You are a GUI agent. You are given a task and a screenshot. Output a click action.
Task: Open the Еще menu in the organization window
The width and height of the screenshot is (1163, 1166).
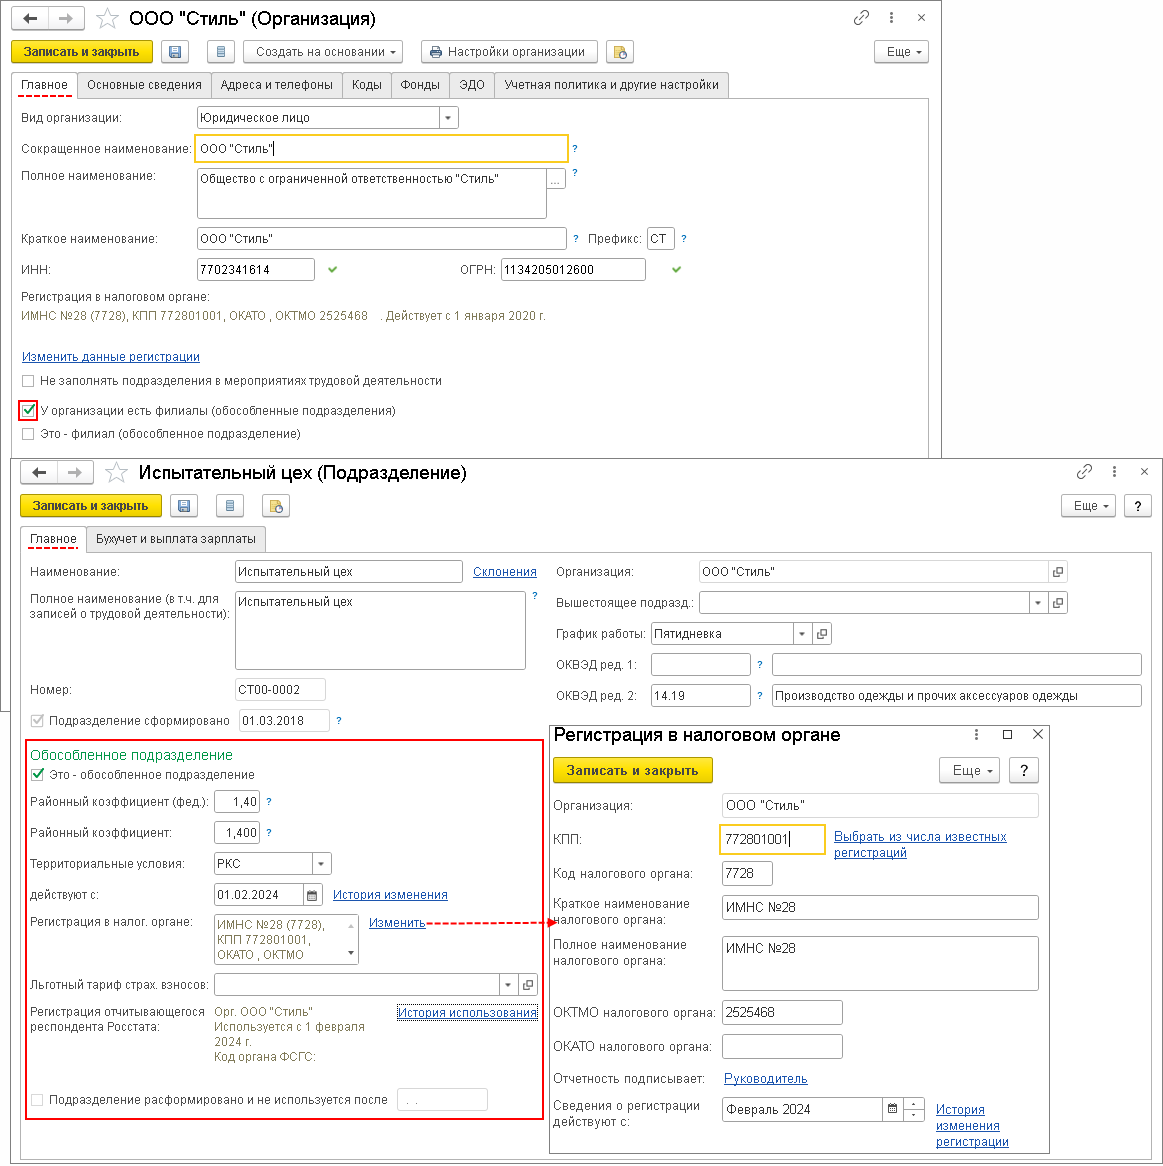pyautogui.click(x=901, y=52)
